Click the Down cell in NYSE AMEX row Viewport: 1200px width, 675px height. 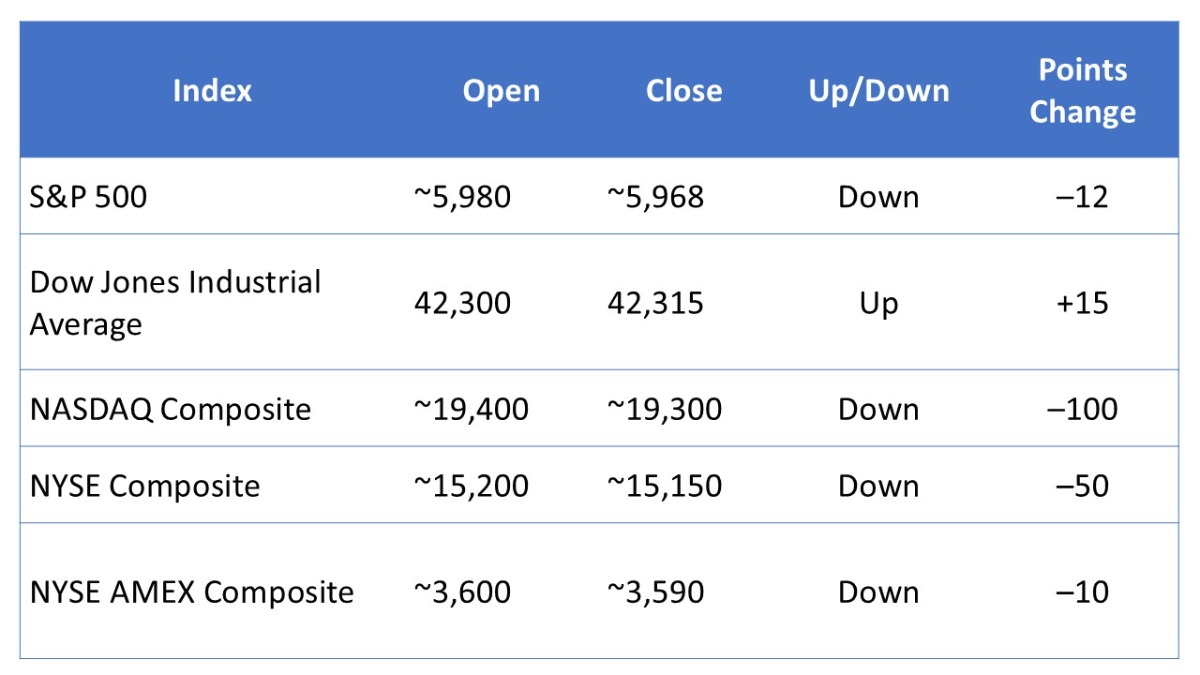[878, 592]
